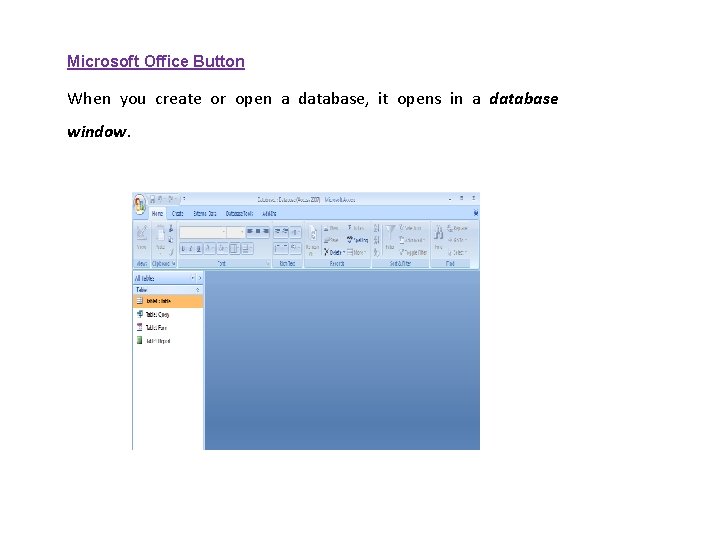Toggle Bold formatting
The image size is (720, 540).
[x=183, y=248]
